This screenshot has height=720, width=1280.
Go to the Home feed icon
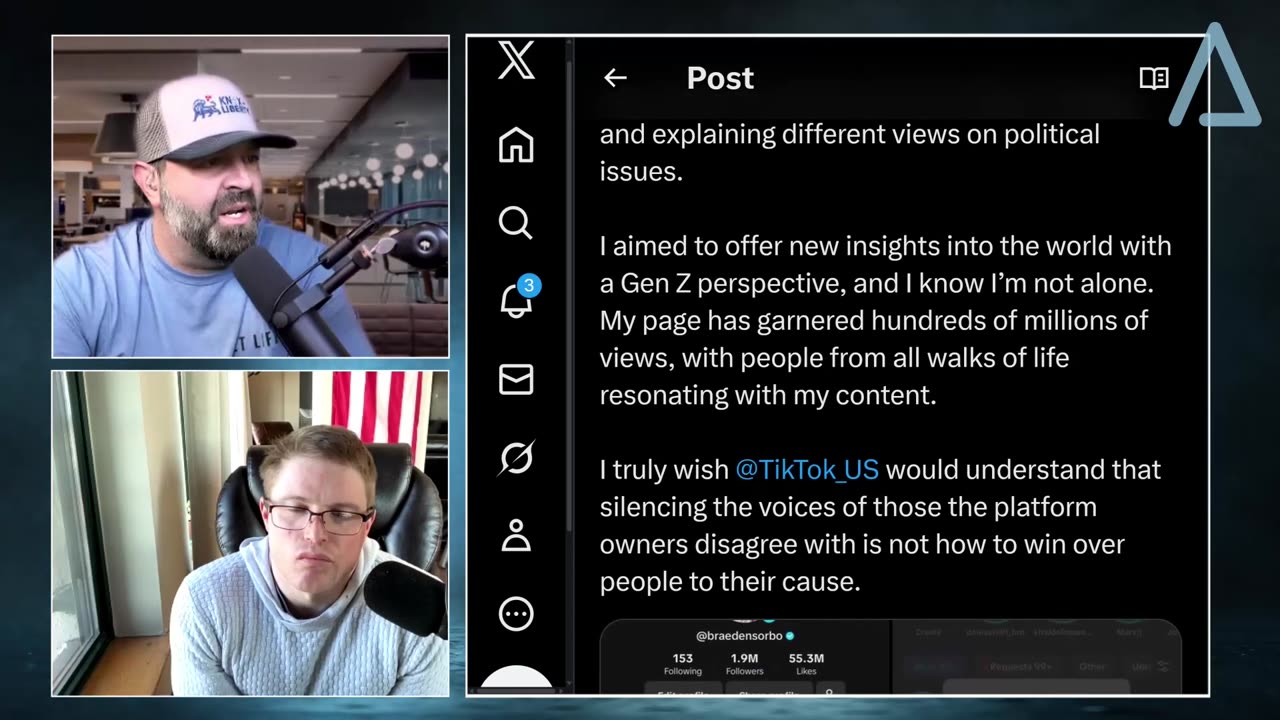tap(516, 145)
